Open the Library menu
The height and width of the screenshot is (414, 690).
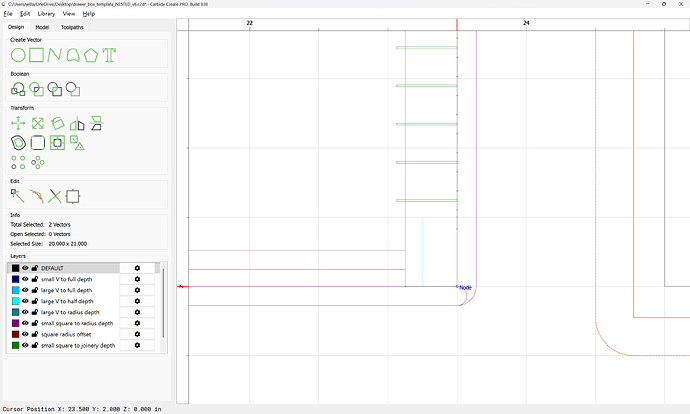(x=46, y=14)
